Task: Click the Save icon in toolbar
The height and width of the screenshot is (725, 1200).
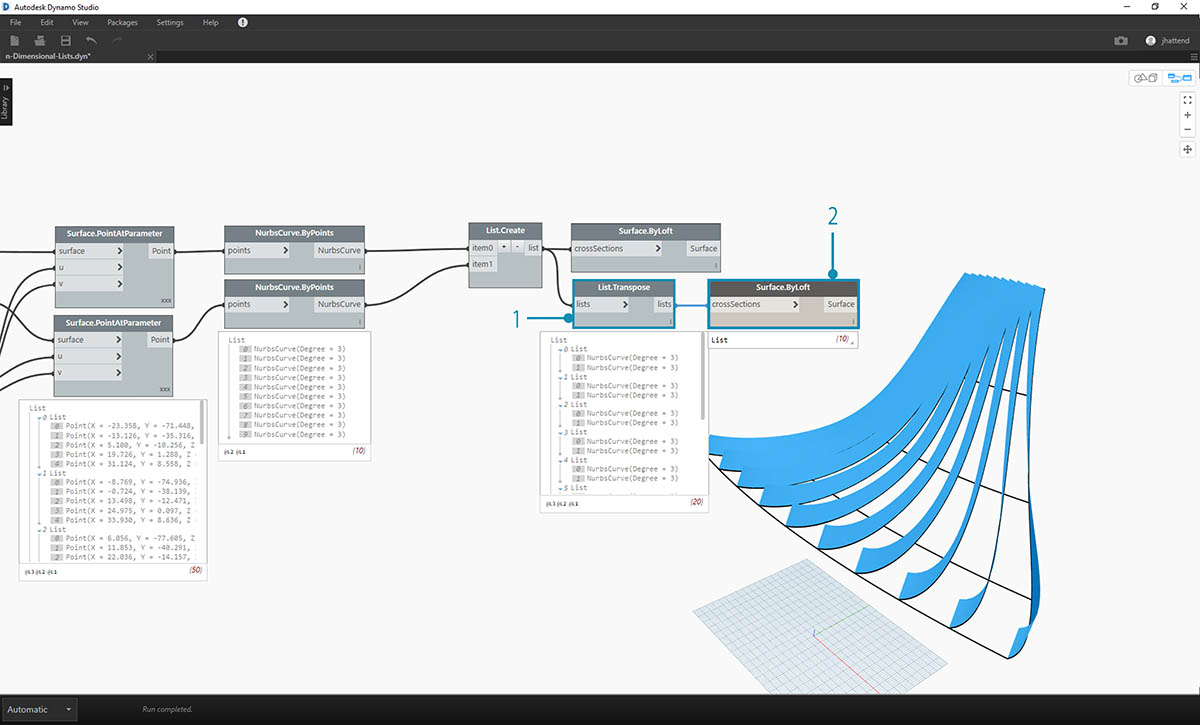Action: 66,40
